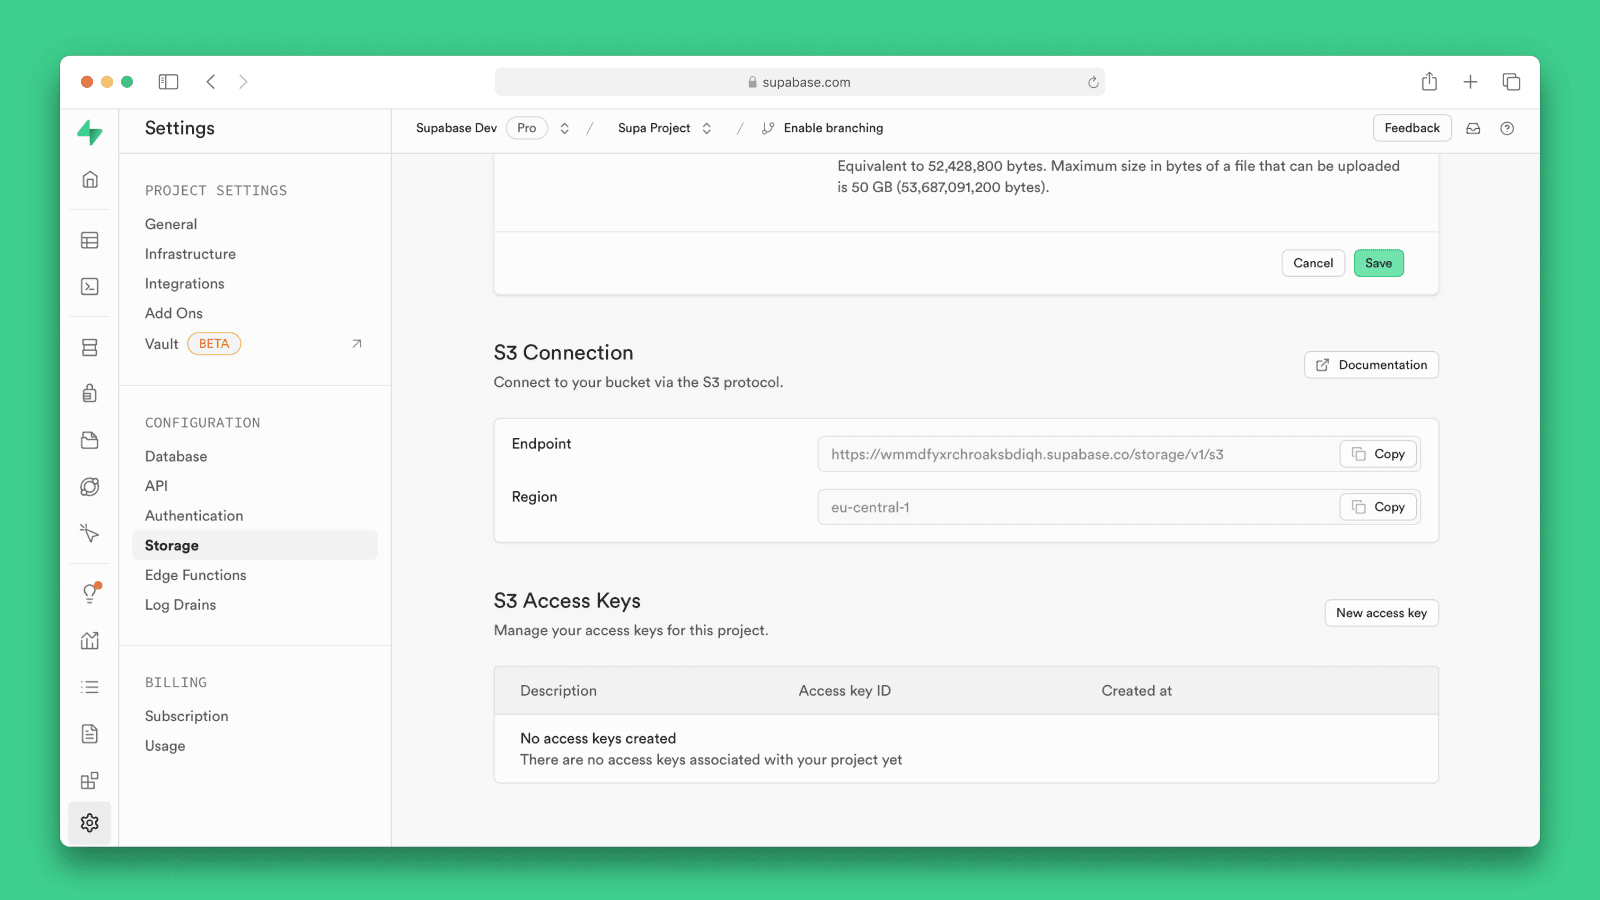Click the 'No access keys created' text

point(598,739)
